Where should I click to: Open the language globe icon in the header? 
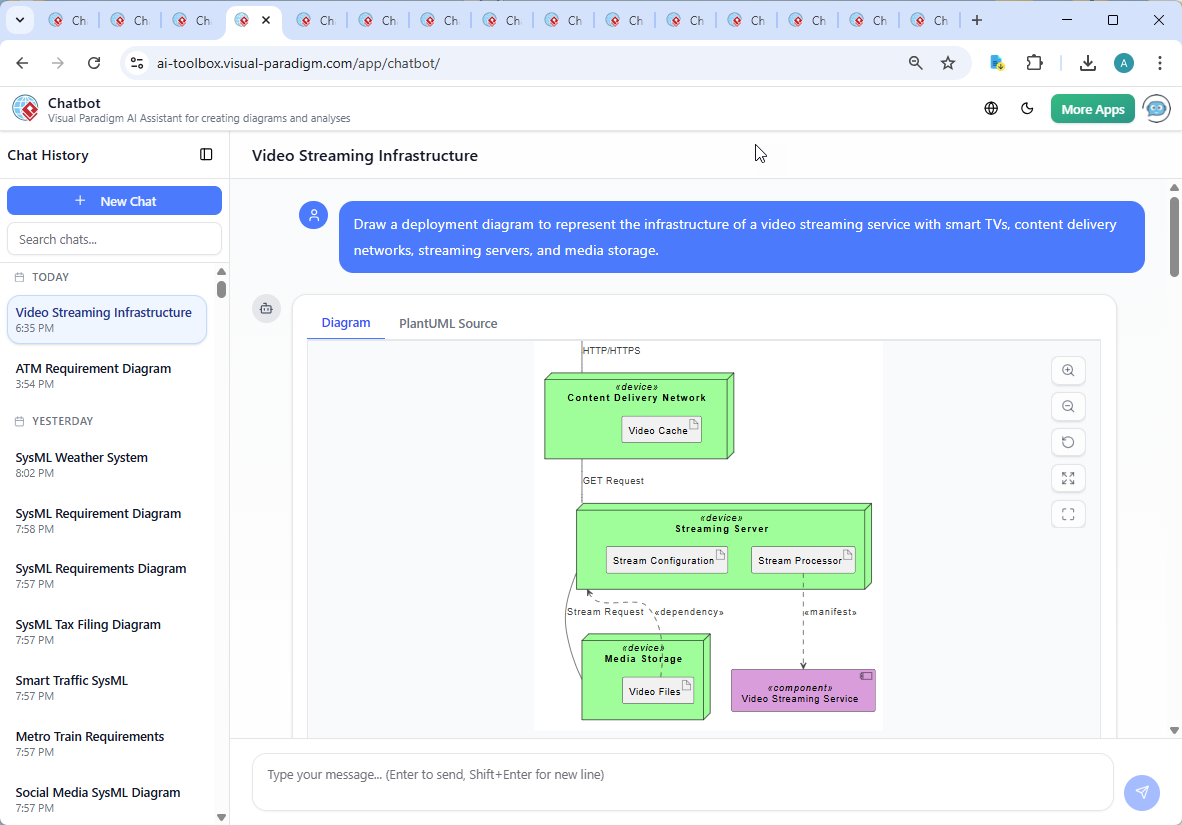tap(991, 108)
